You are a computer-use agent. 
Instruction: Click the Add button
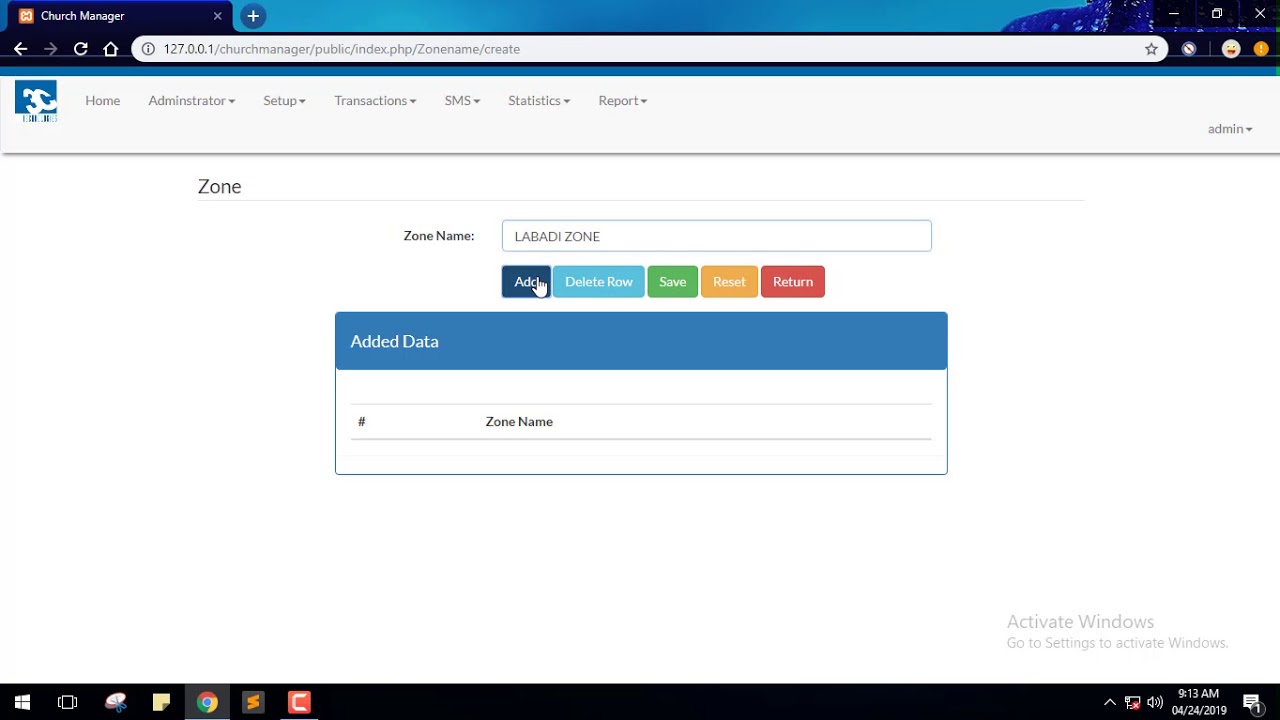tap(526, 282)
